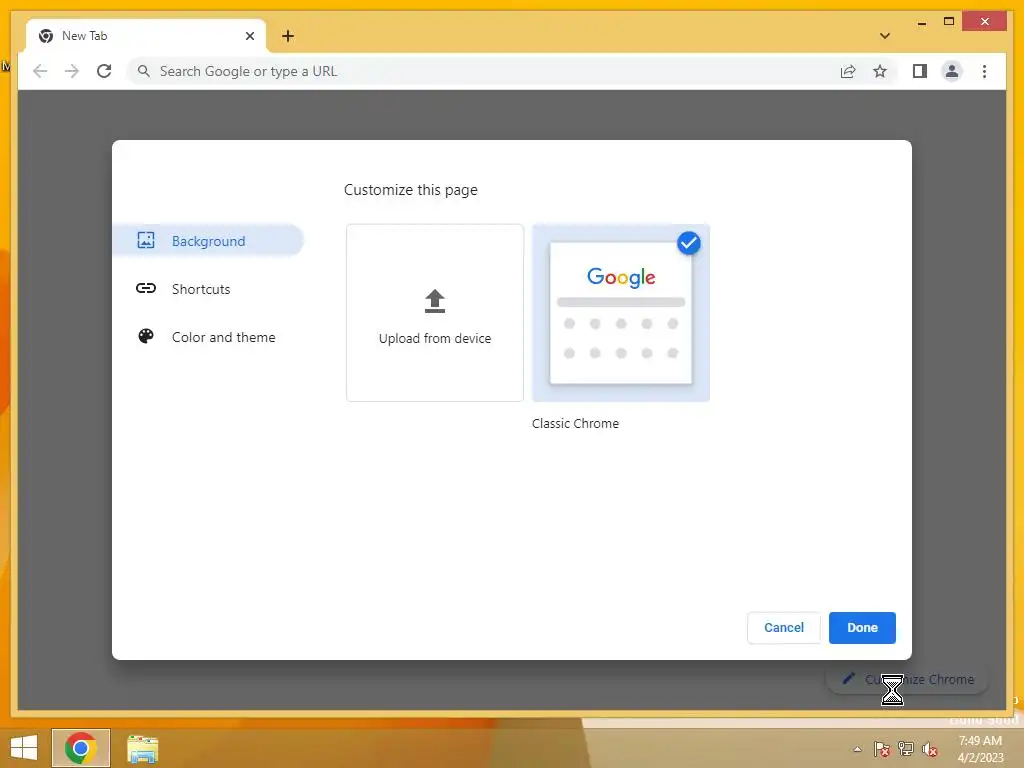
Task: Click the search magnifier icon in the address bar
Action: click(144, 71)
